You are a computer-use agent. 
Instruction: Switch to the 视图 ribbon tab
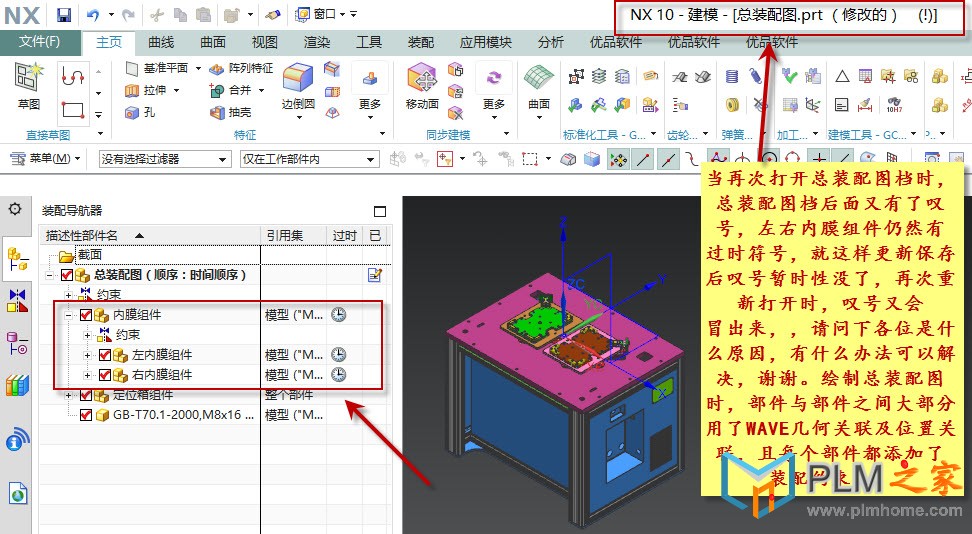click(265, 42)
